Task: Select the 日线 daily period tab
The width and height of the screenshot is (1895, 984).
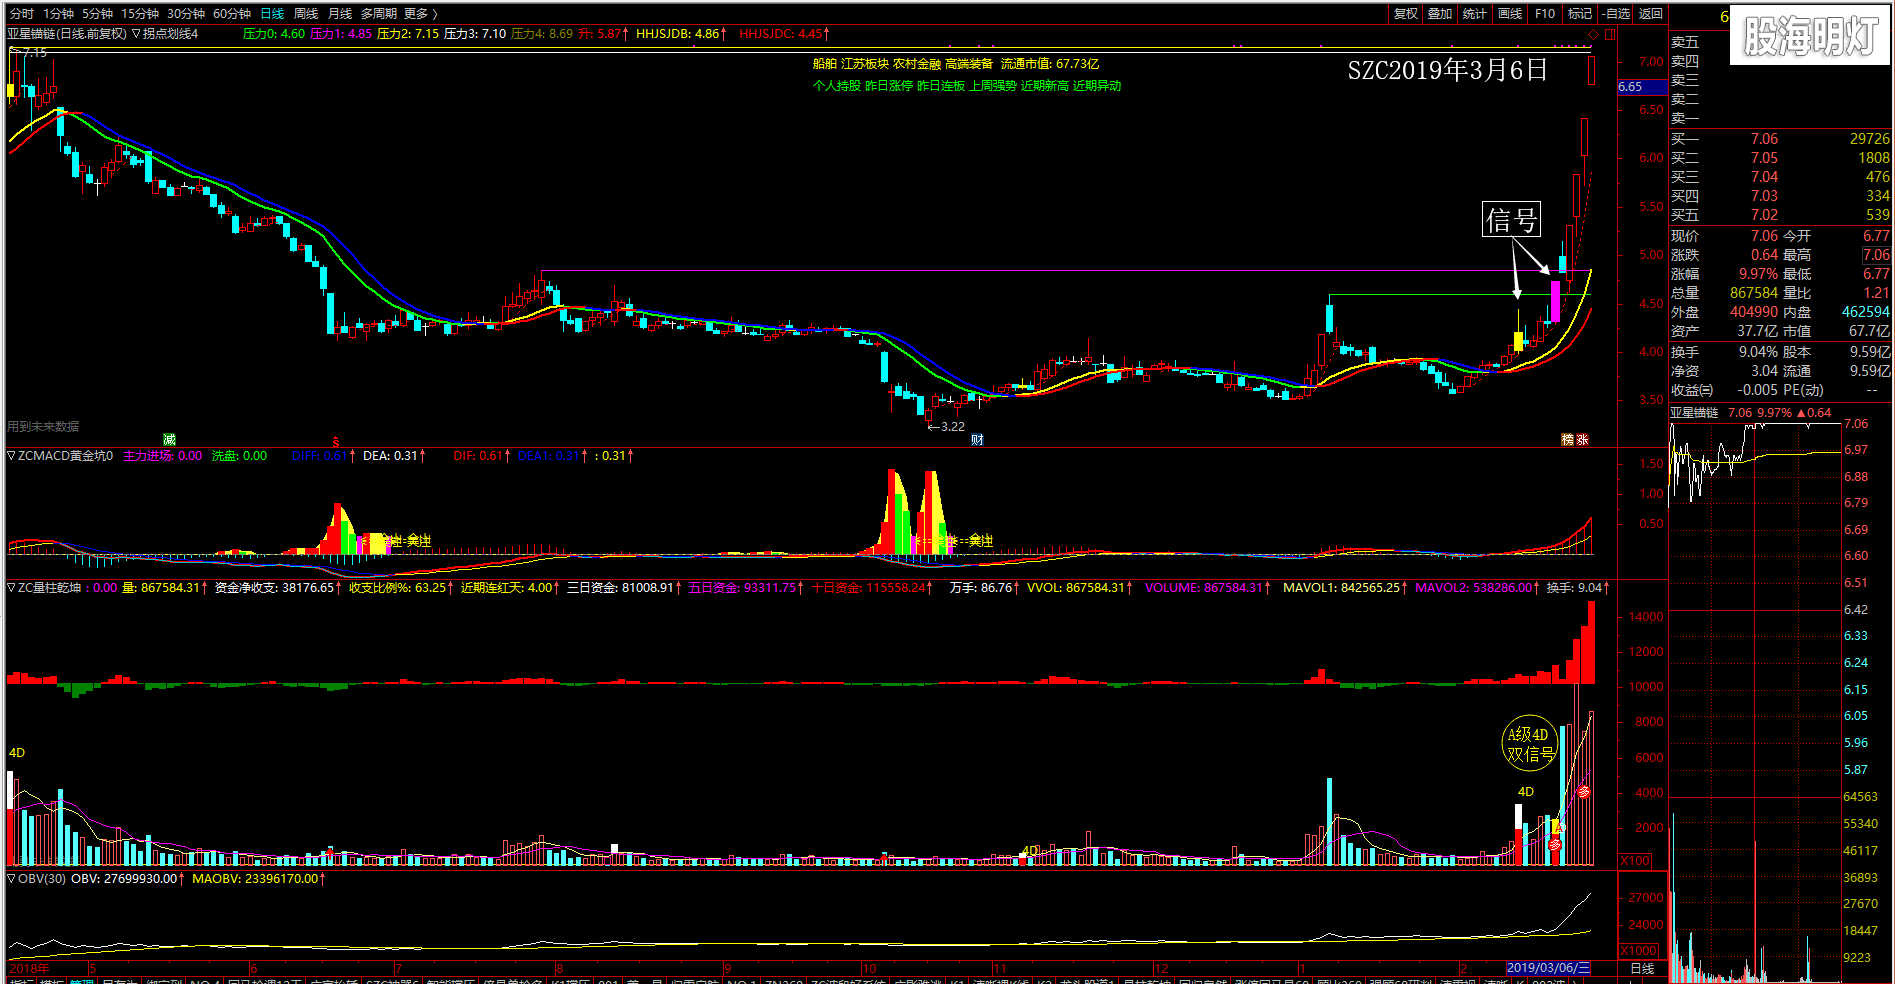Action: pos(272,13)
